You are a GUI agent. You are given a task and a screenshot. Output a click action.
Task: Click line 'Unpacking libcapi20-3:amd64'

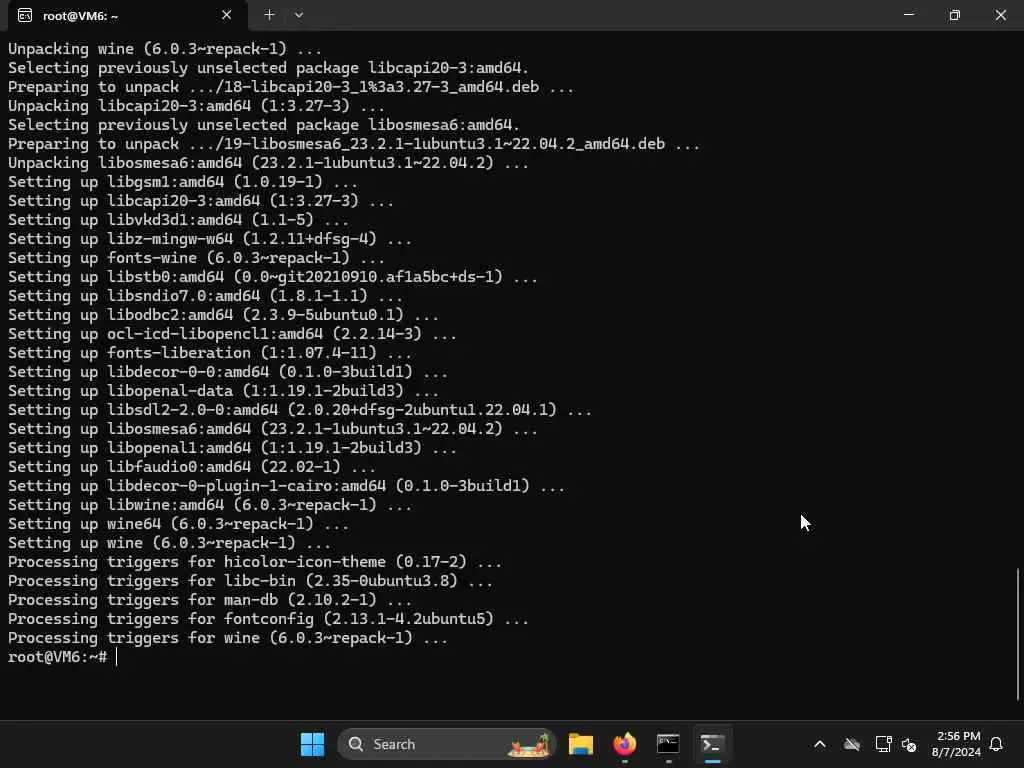click(x=196, y=106)
